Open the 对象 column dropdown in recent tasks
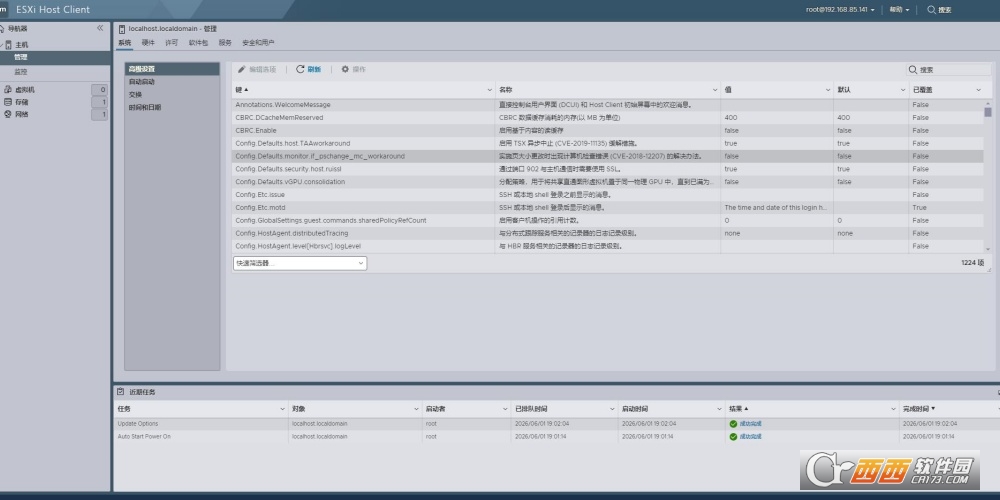Screen dimensions: 1000x500 click(x=416, y=408)
